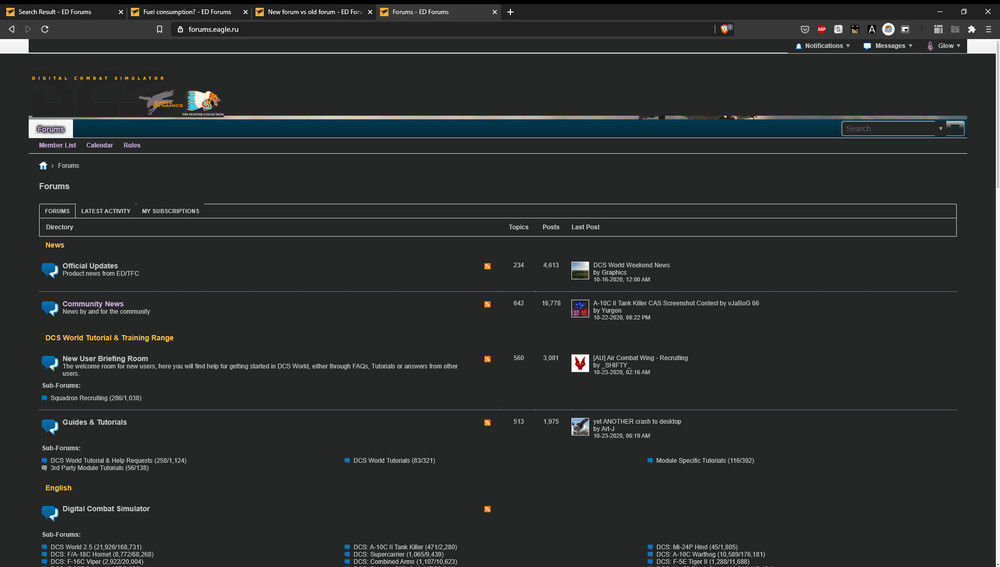Image resolution: width=1000 pixels, height=567 pixels.
Task: Switch to the Search Result browser tab
Action: point(62,11)
